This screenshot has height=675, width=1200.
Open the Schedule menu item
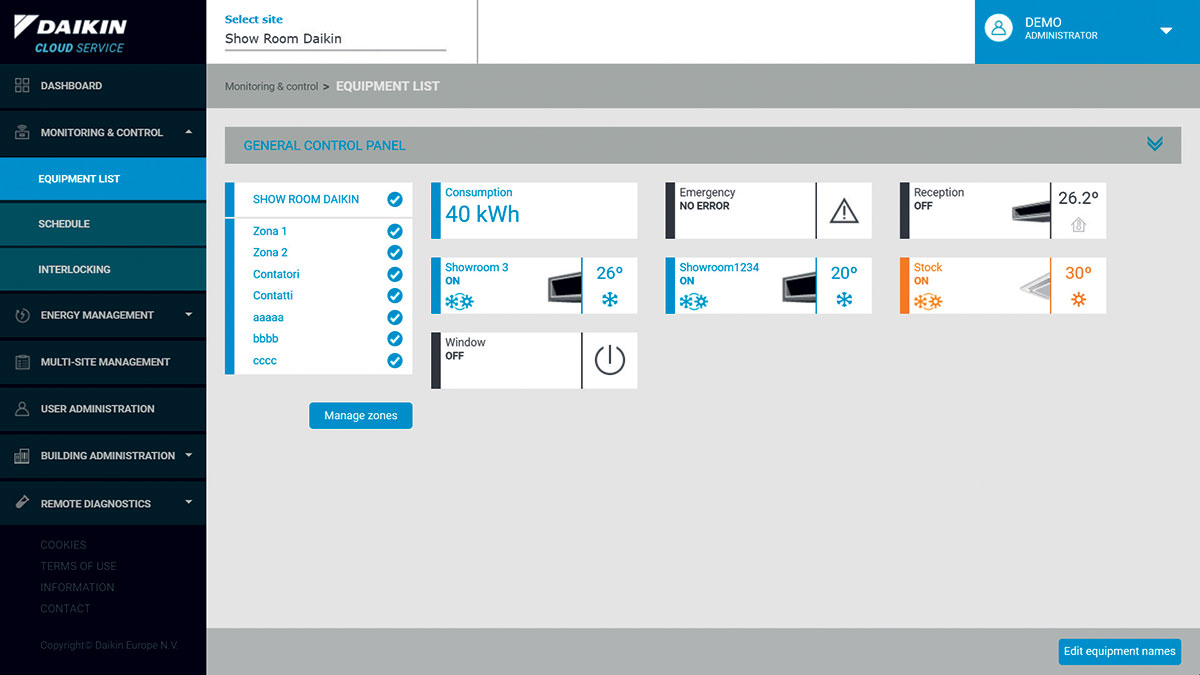pos(64,224)
